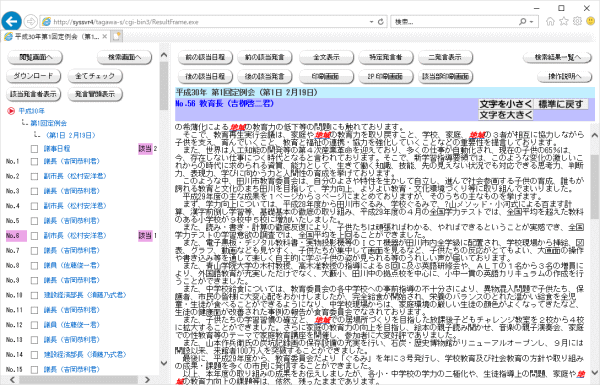Click the ダウンロード button

point(34,76)
